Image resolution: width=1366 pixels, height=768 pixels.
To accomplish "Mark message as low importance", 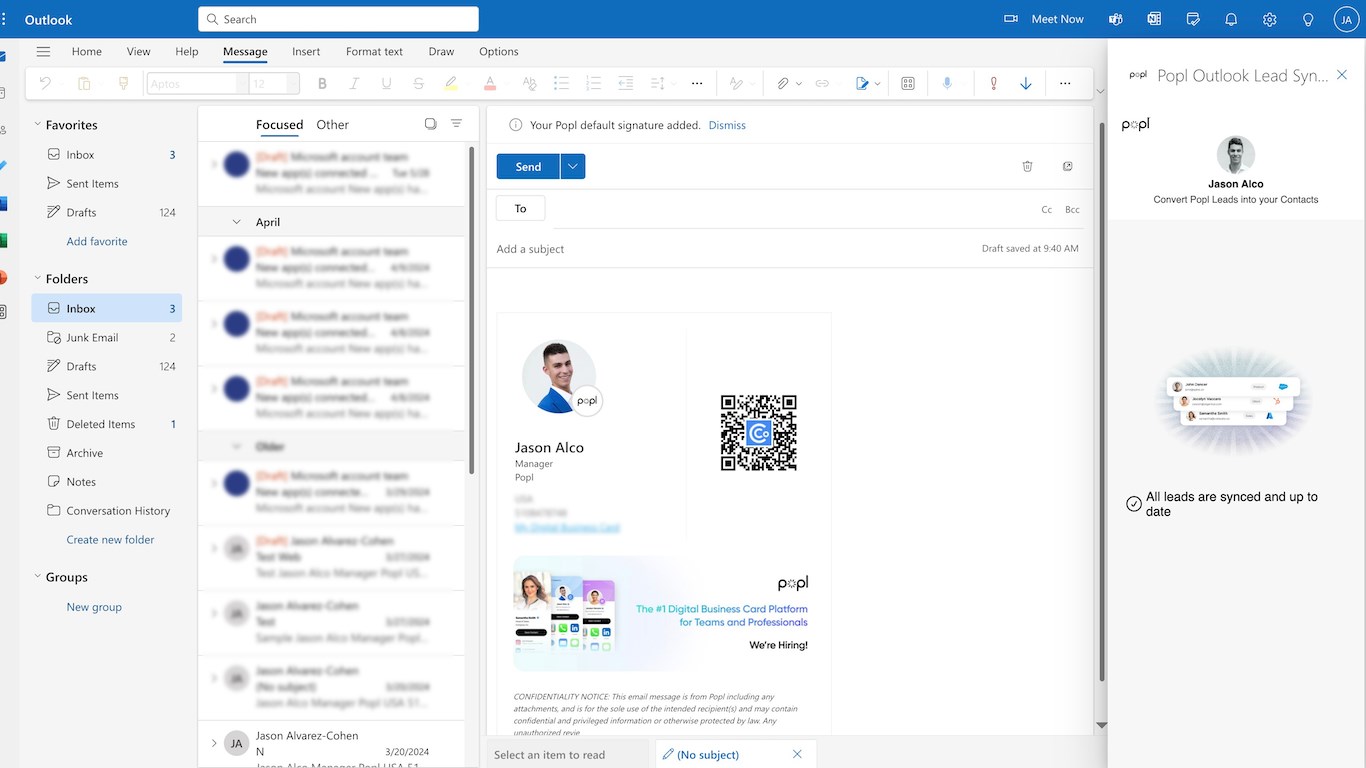I will tap(1026, 84).
